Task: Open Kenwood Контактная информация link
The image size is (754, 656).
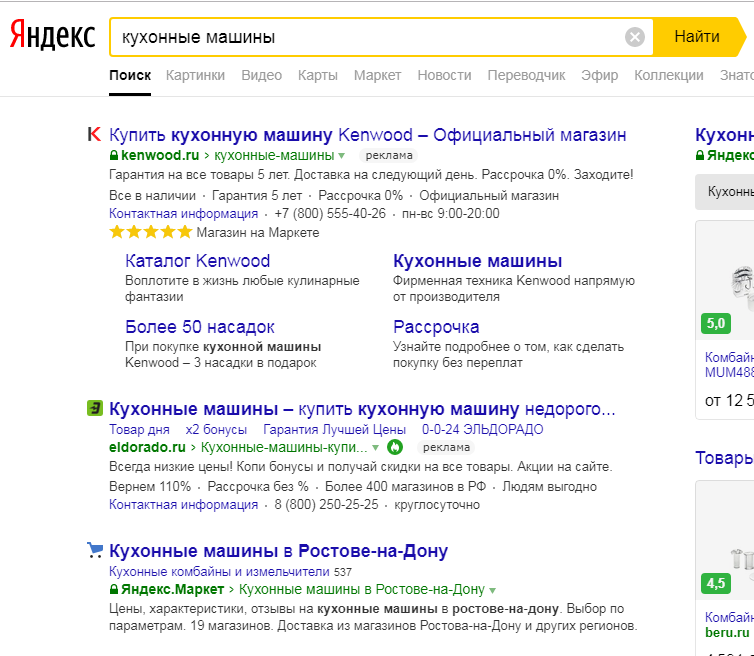Action: pos(184,214)
